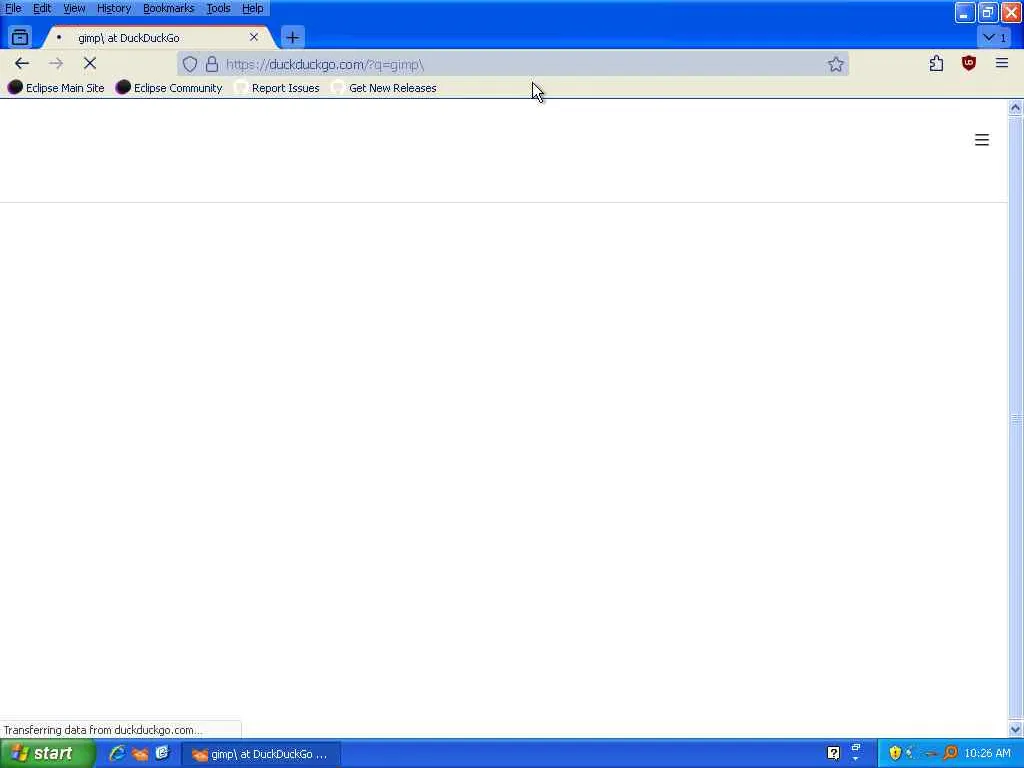Click the orange magnifier tray icon

951,753
